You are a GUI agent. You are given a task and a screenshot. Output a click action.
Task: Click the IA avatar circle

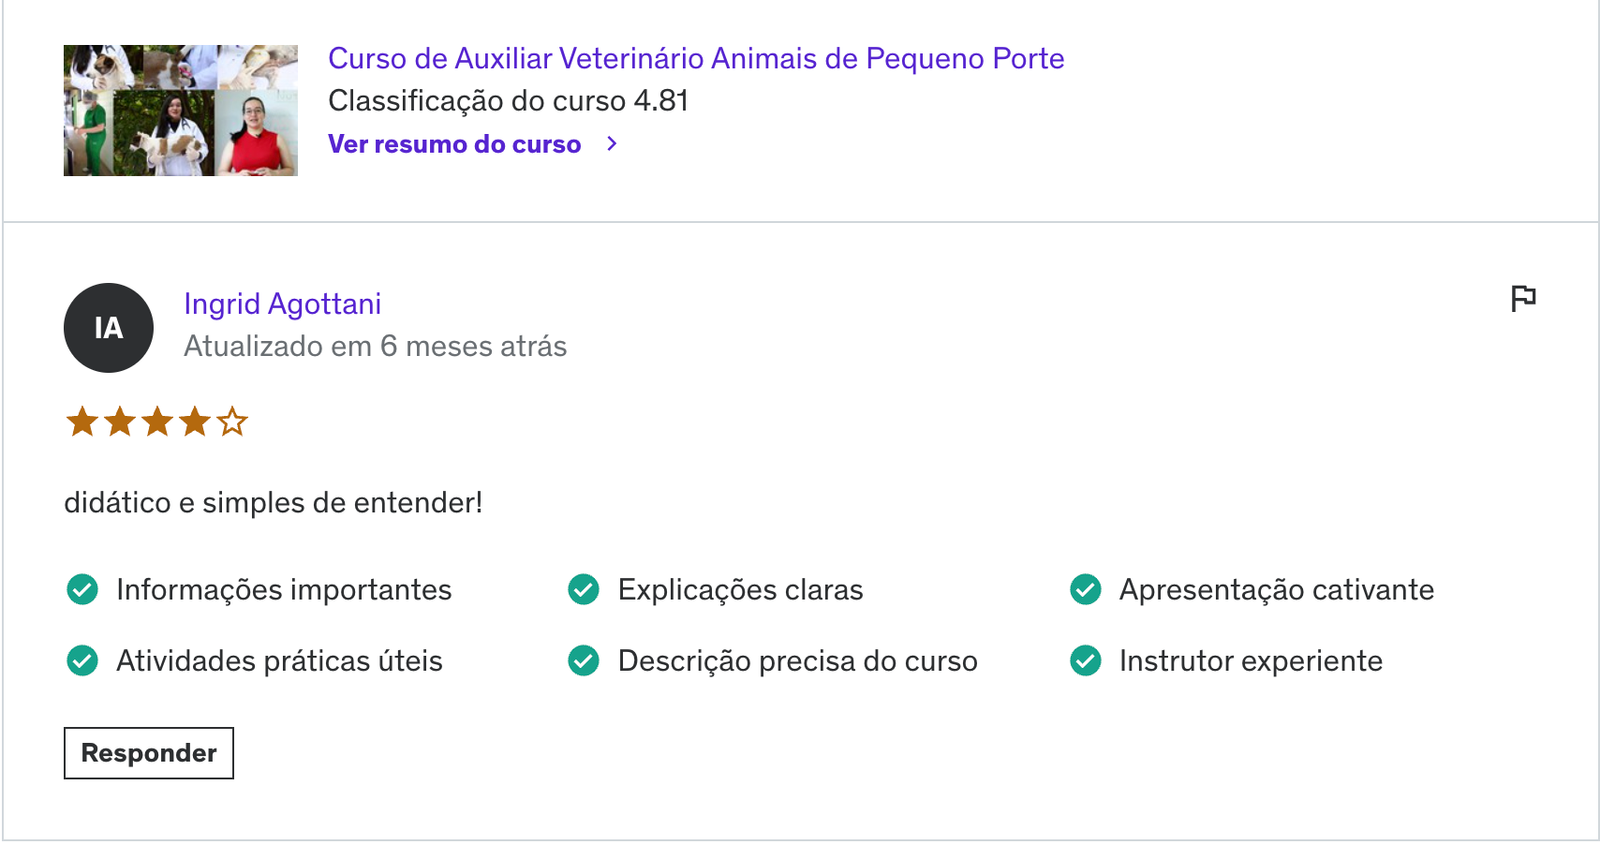109,328
